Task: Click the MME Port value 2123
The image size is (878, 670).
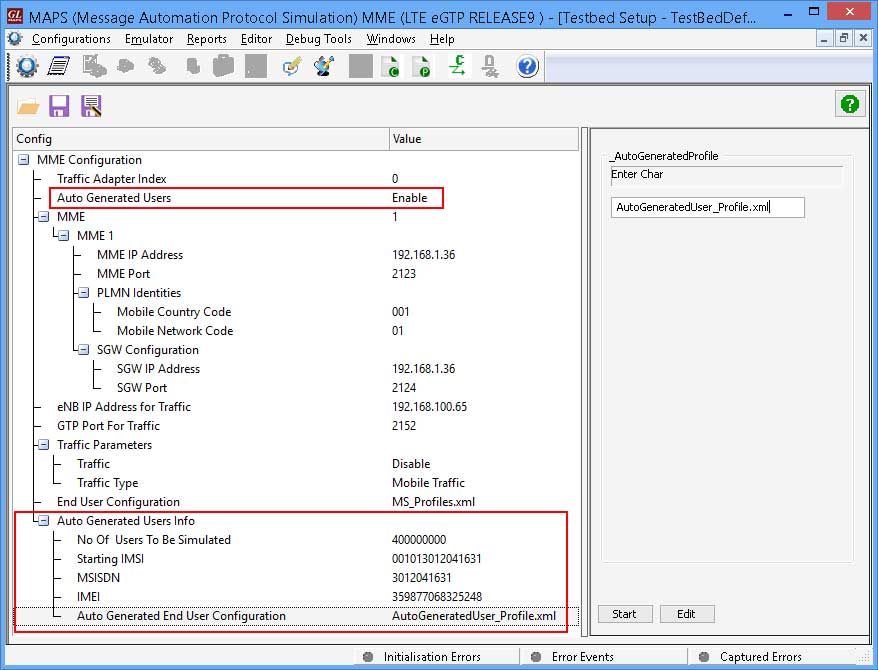Action: [404, 274]
